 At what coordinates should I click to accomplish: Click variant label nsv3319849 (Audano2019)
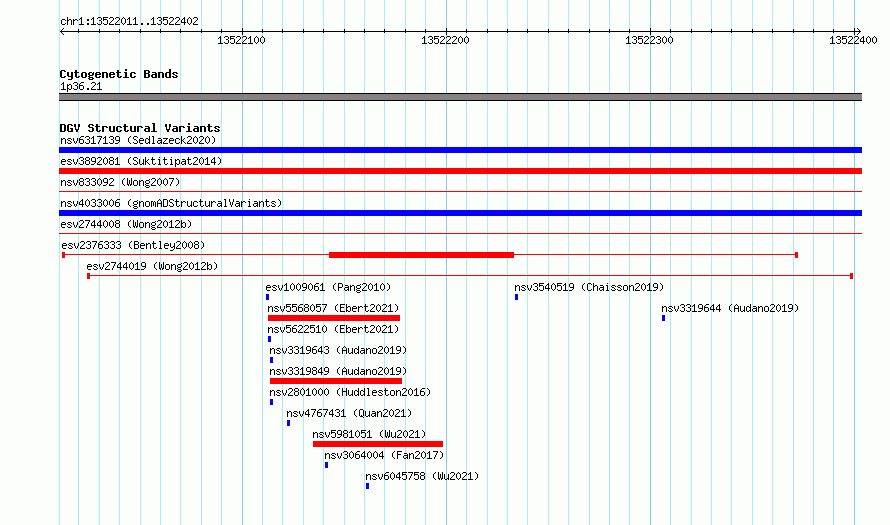pos(338,371)
